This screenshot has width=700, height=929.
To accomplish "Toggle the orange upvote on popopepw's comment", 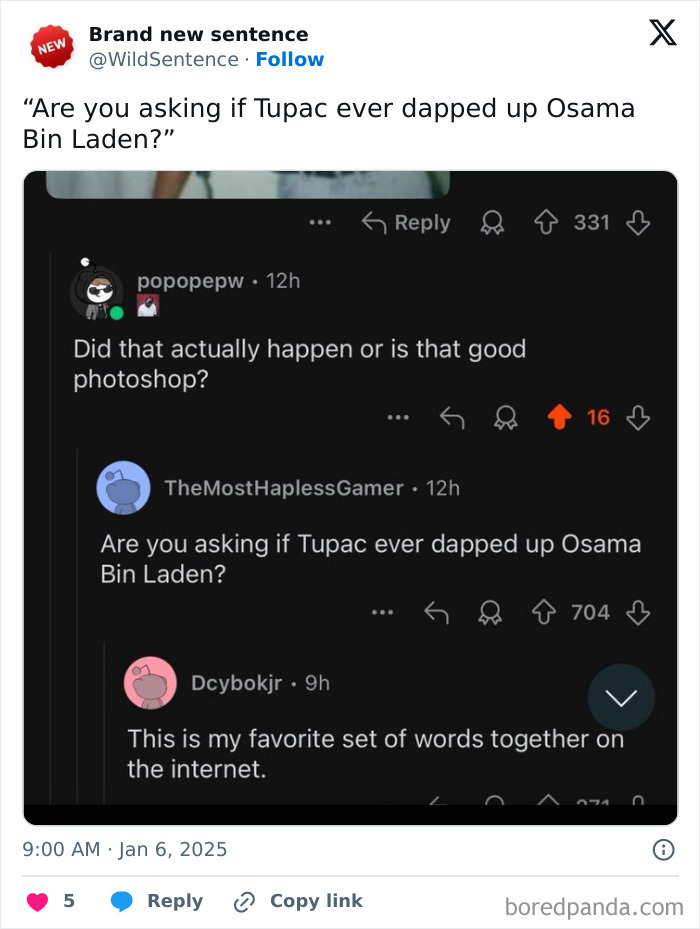I will click(563, 417).
